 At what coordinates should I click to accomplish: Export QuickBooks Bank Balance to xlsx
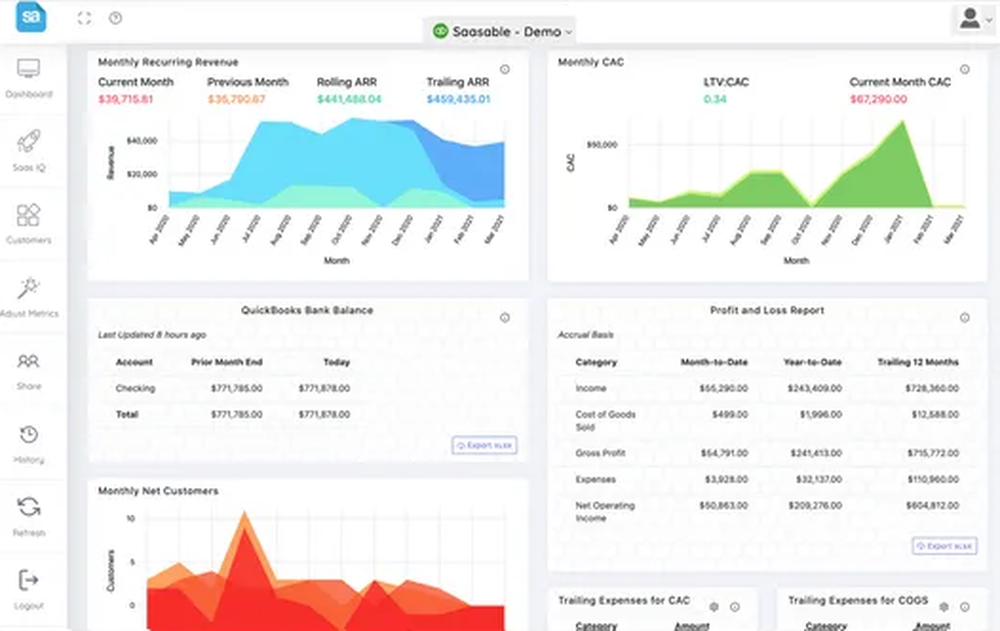(485, 445)
